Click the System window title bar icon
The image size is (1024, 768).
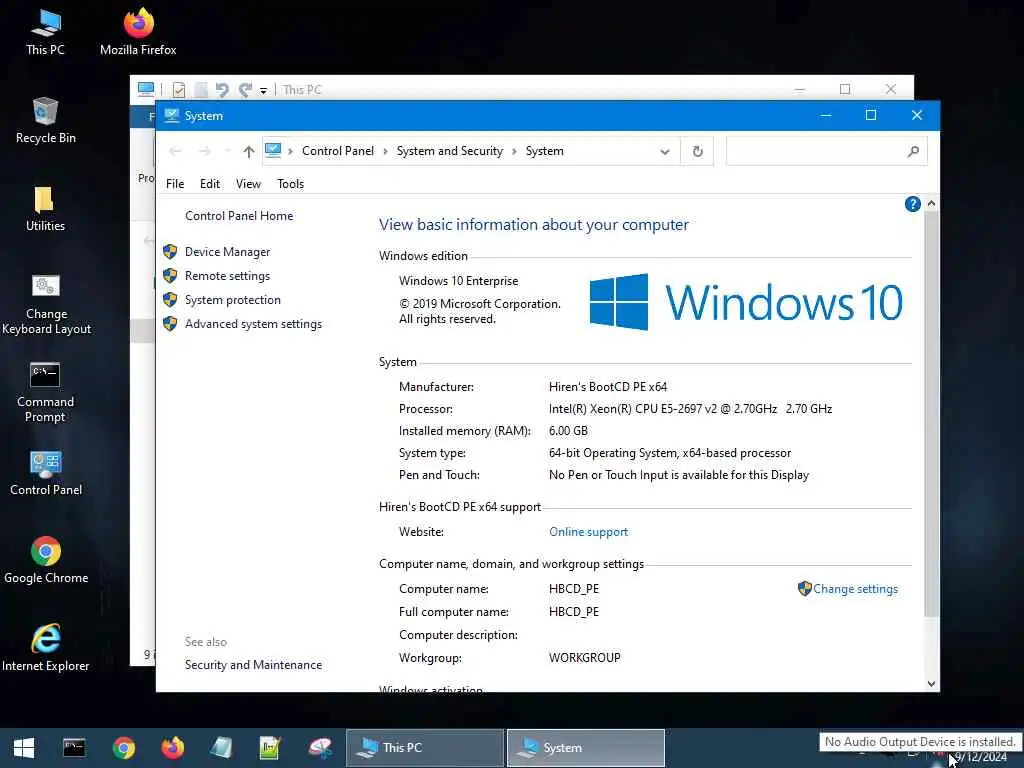pos(172,116)
